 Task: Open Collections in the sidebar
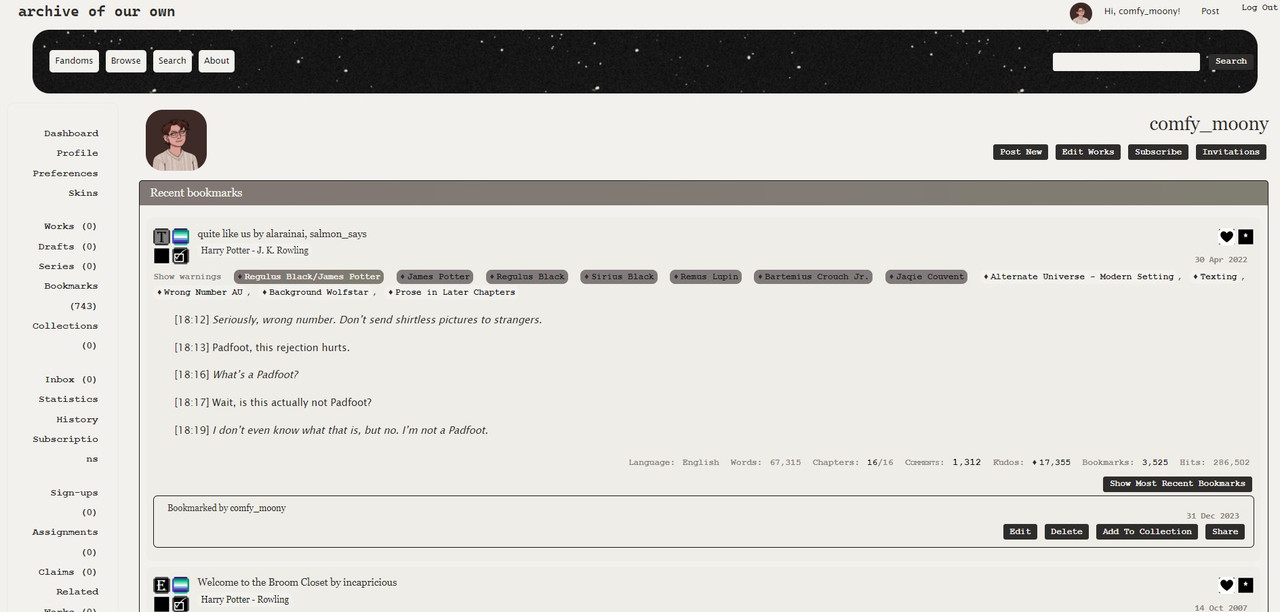pos(65,335)
